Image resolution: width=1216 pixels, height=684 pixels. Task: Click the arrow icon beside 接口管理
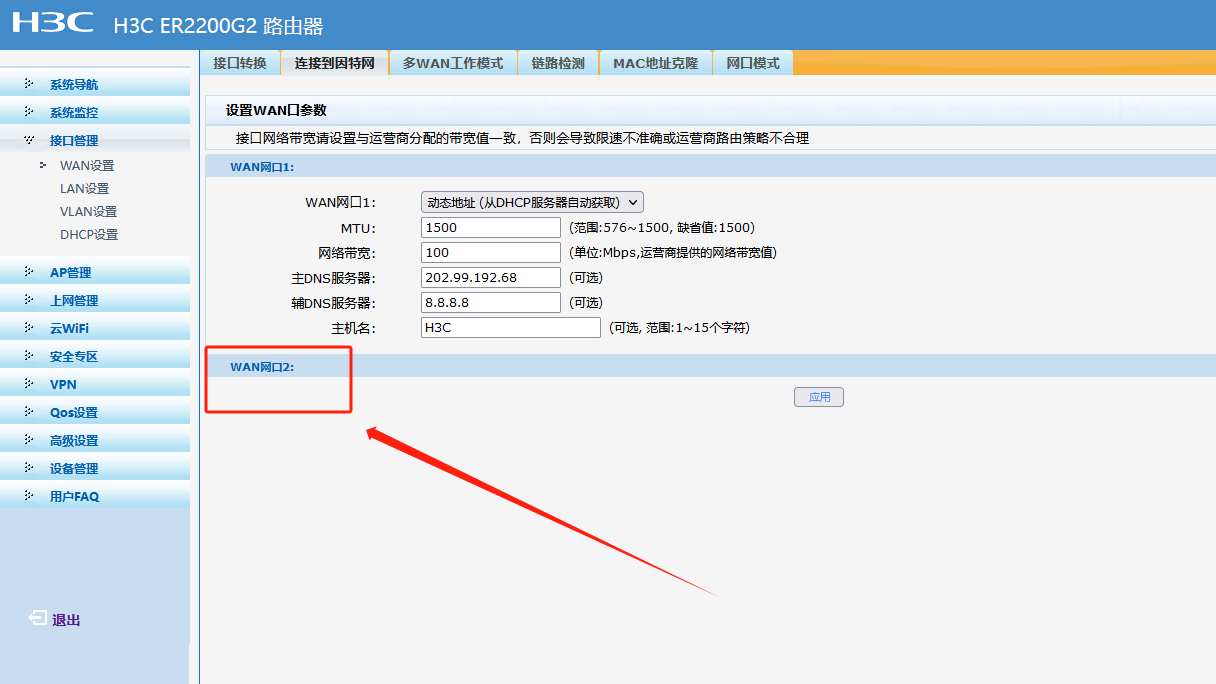(29, 140)
